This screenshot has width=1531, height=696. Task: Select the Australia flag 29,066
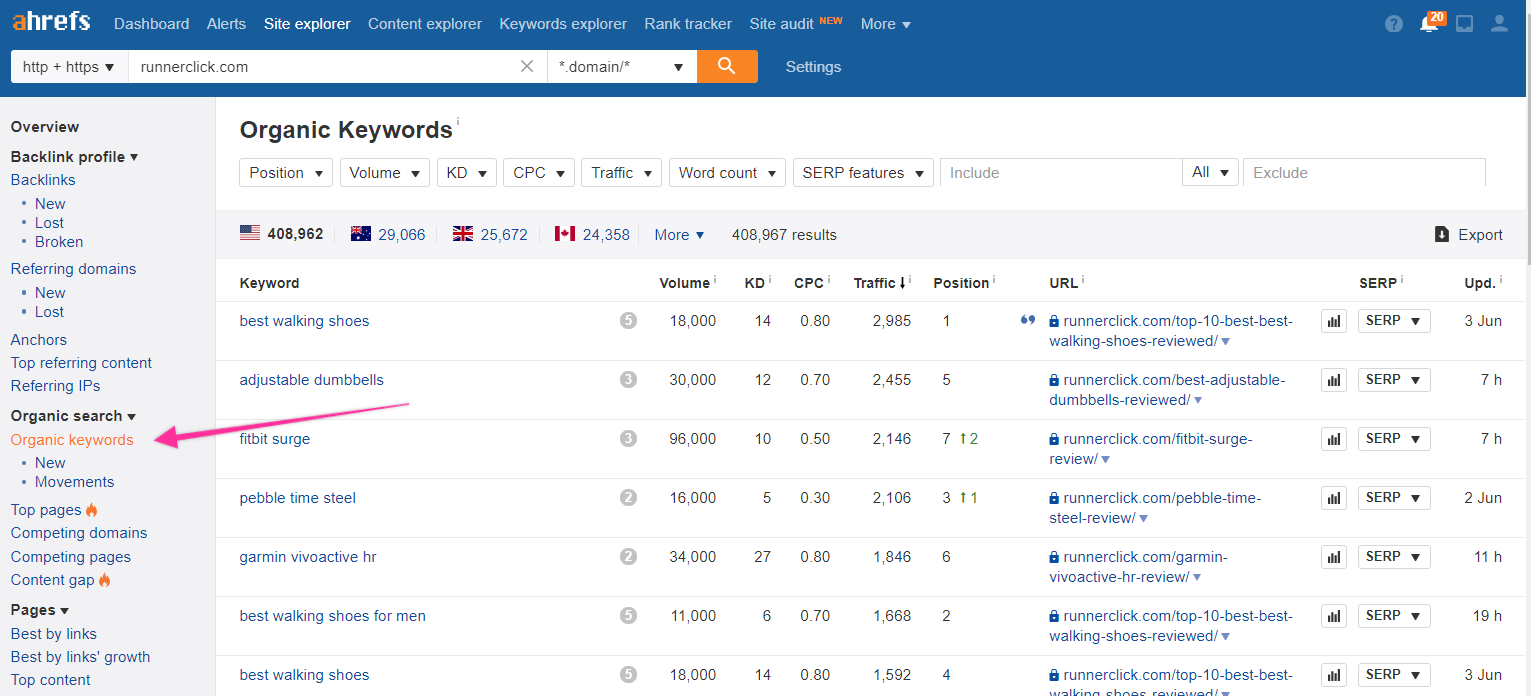tap(388, 235)
